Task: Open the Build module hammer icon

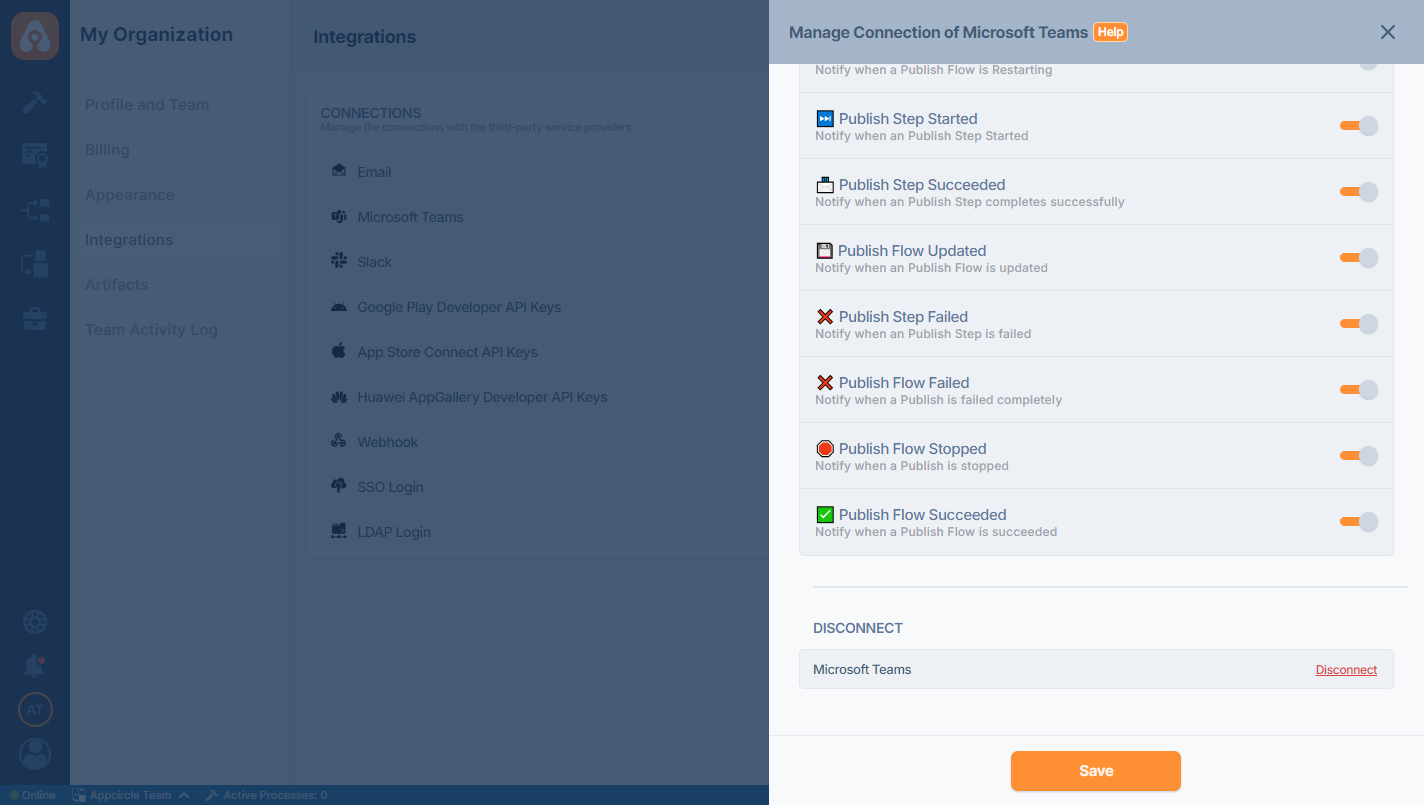Action: click(x=35, y=101)
